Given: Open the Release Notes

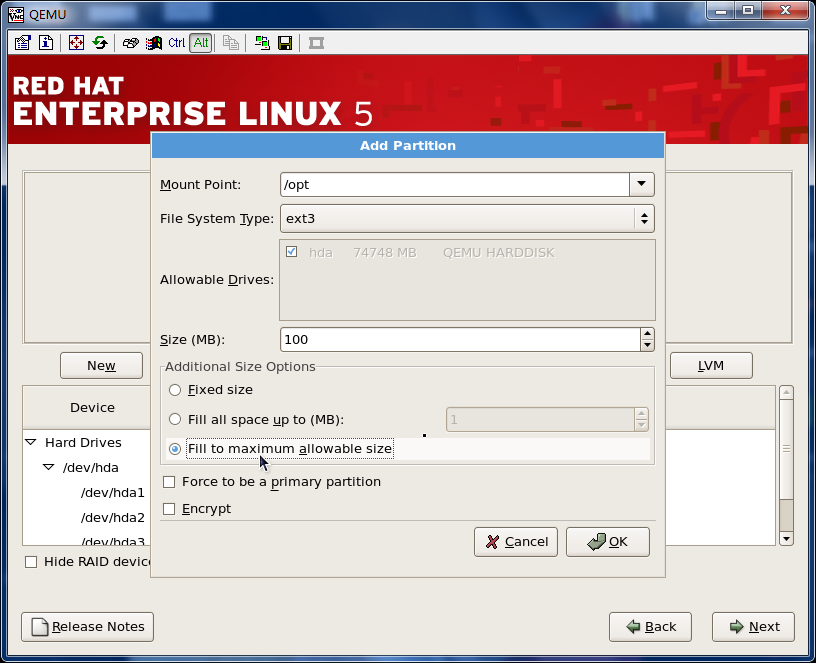Looking at the screenshot, I should (x=87, y=627).
